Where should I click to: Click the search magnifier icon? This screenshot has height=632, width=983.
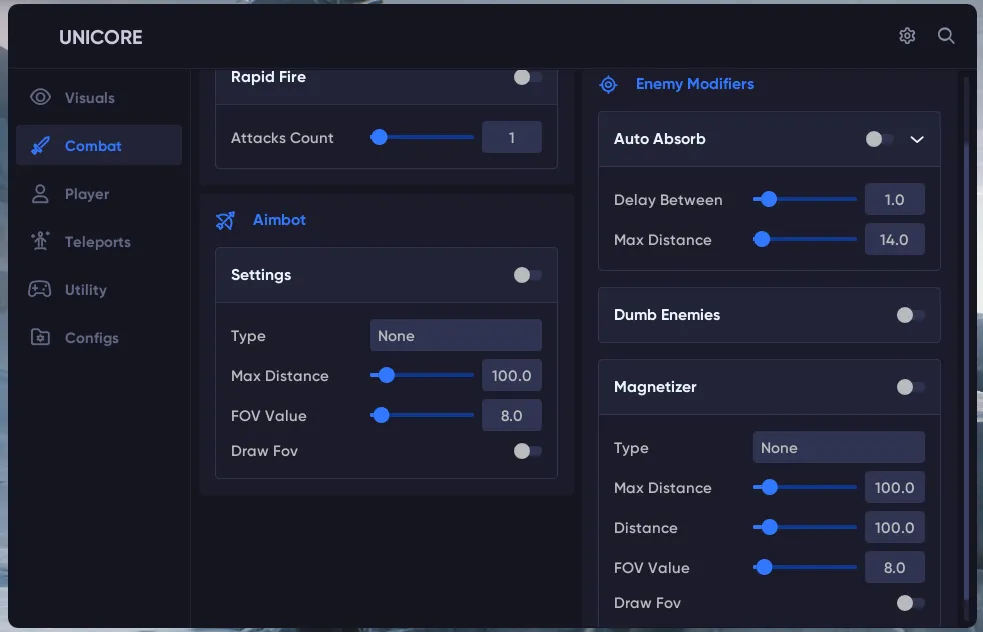pos(946,36)
